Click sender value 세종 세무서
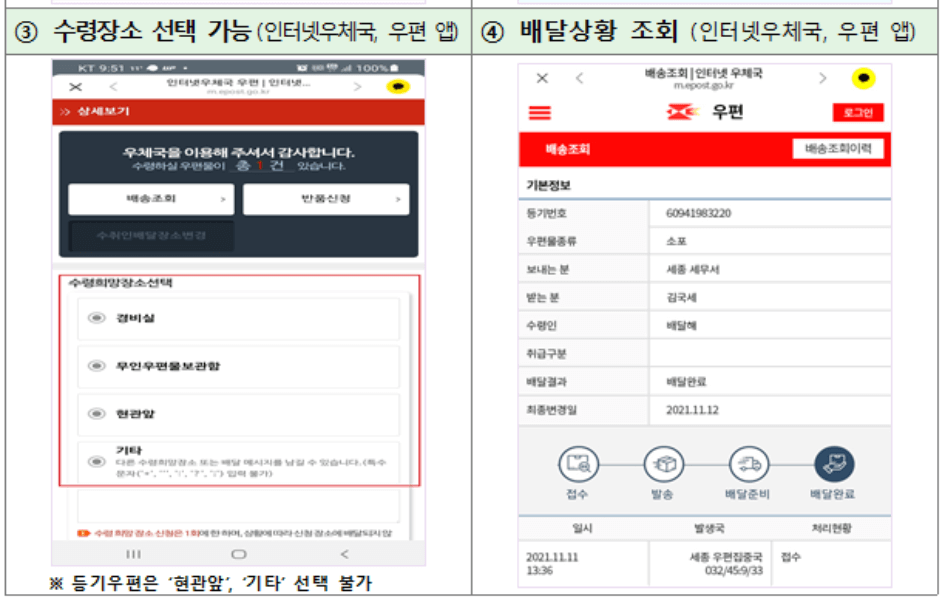 point(693,269)
